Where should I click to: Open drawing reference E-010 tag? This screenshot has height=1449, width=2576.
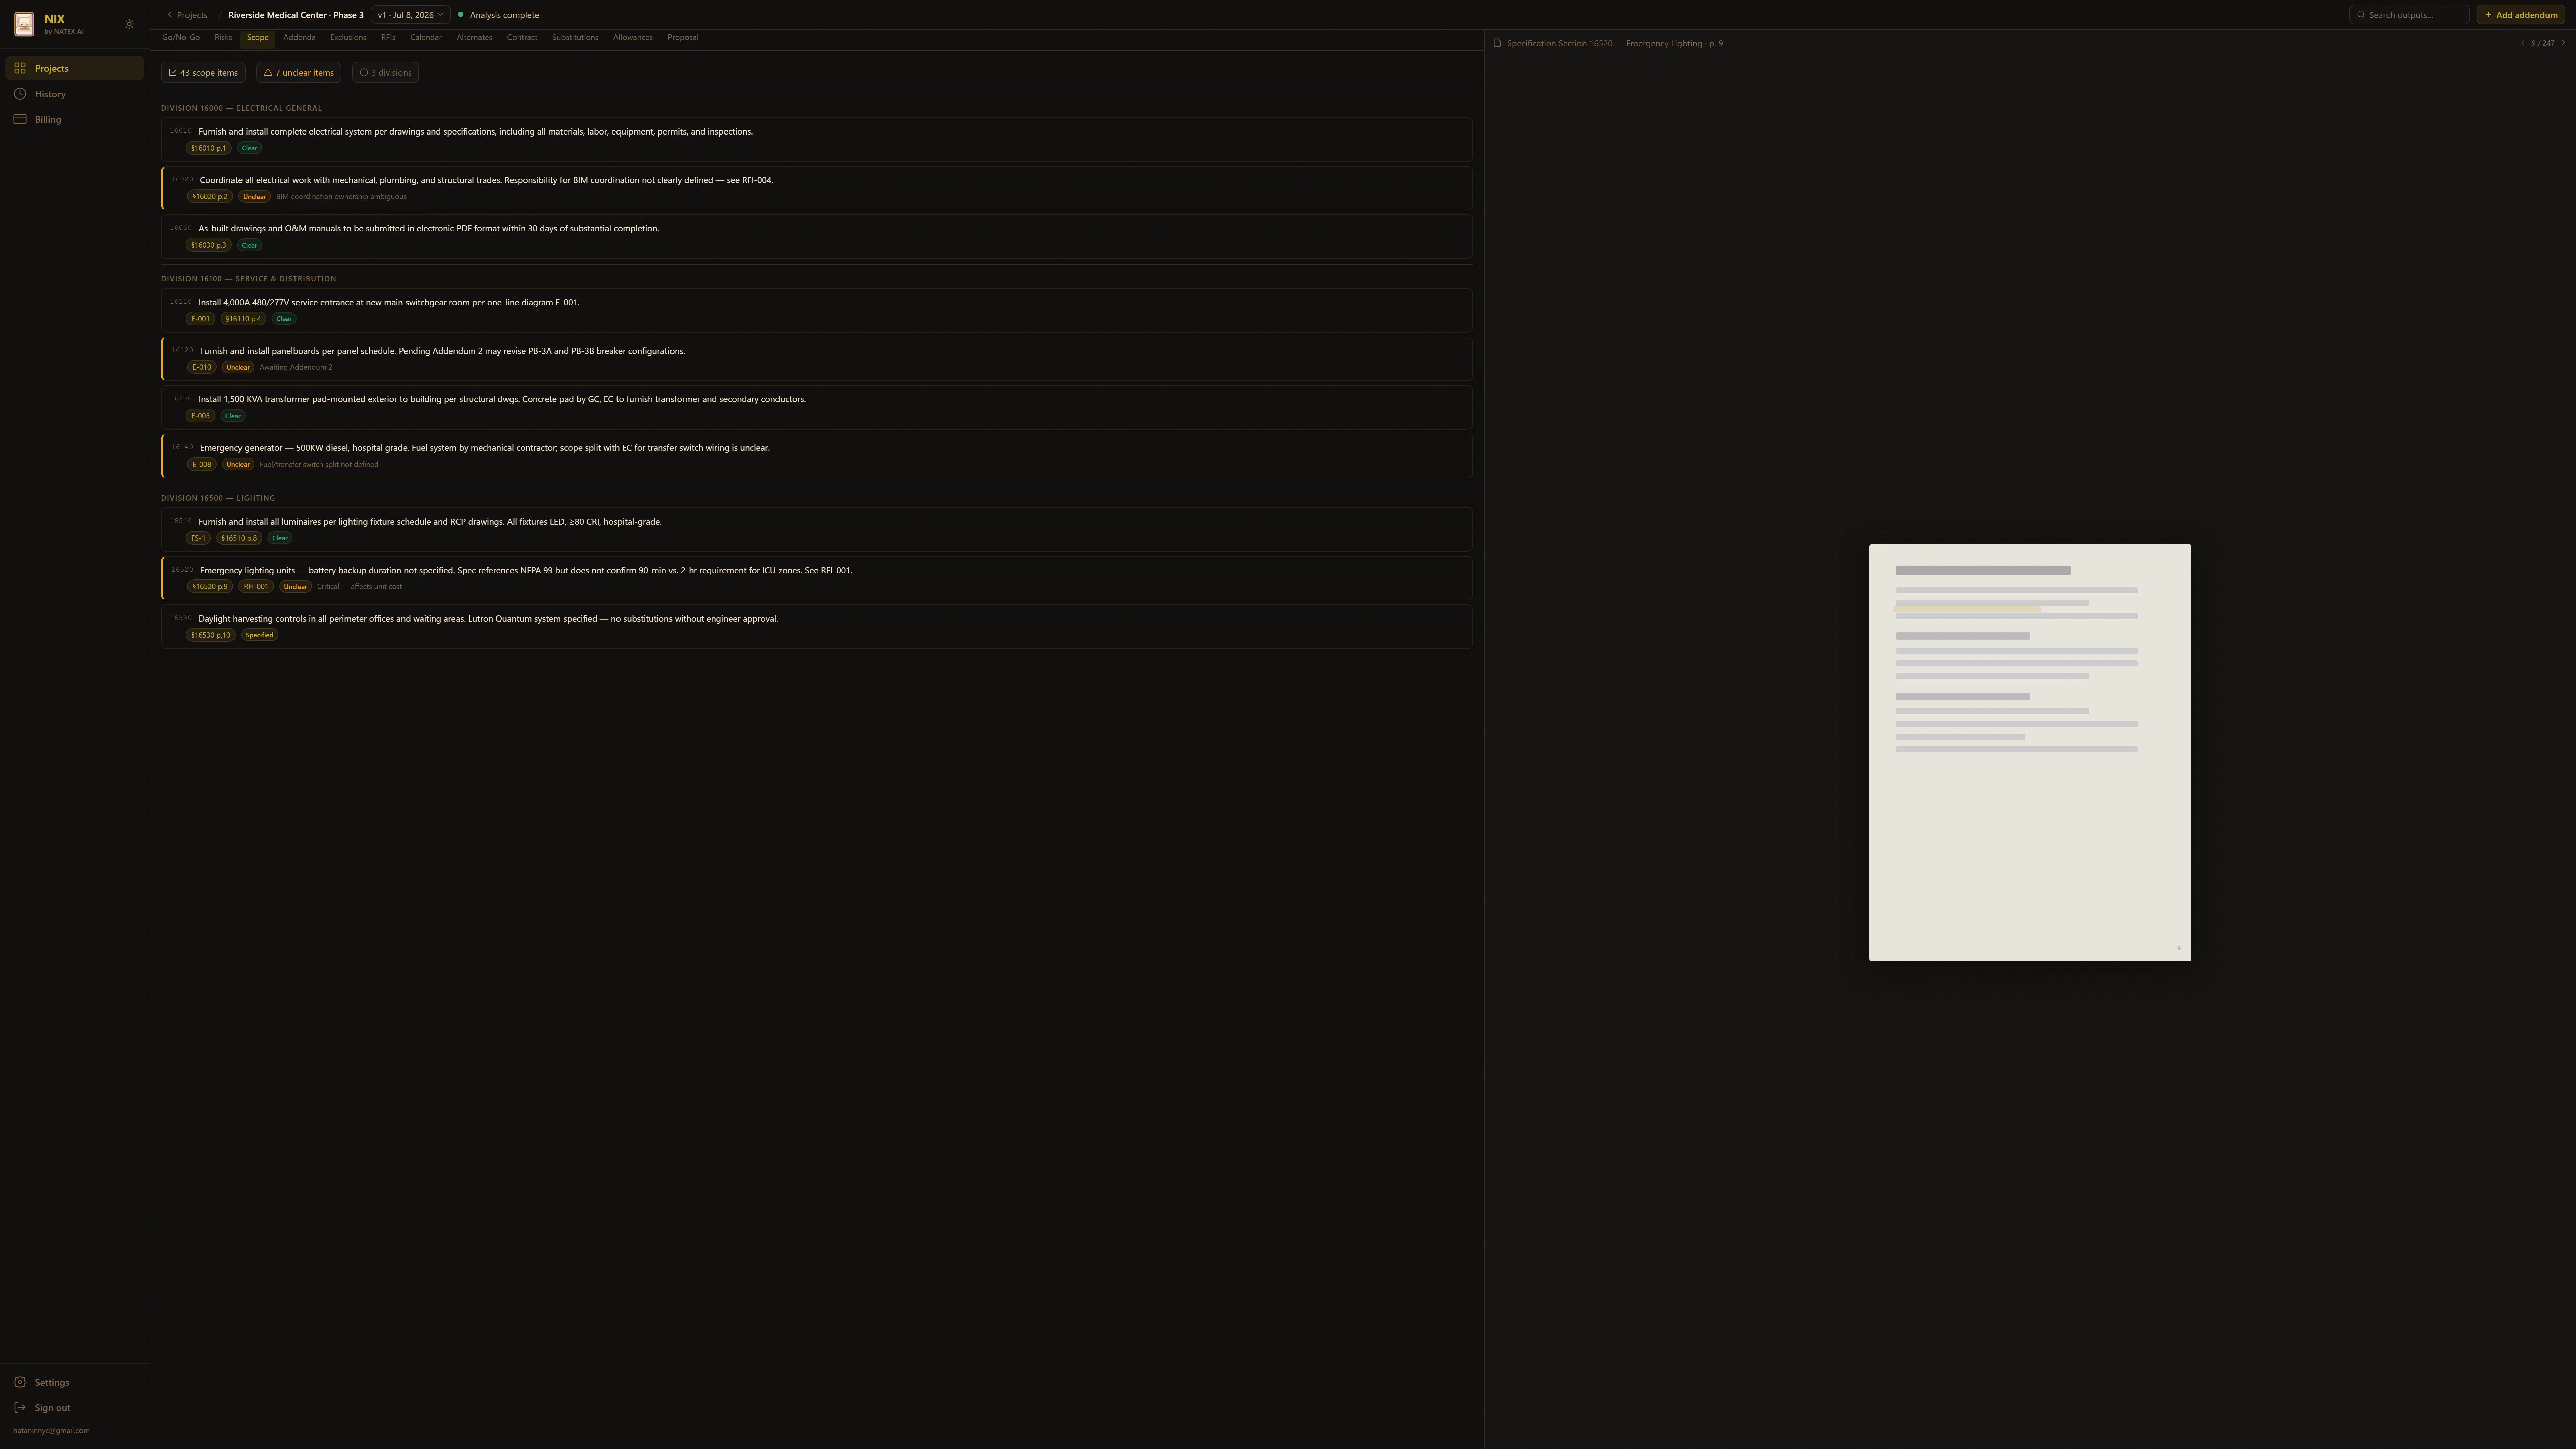(x=202, y=367)
